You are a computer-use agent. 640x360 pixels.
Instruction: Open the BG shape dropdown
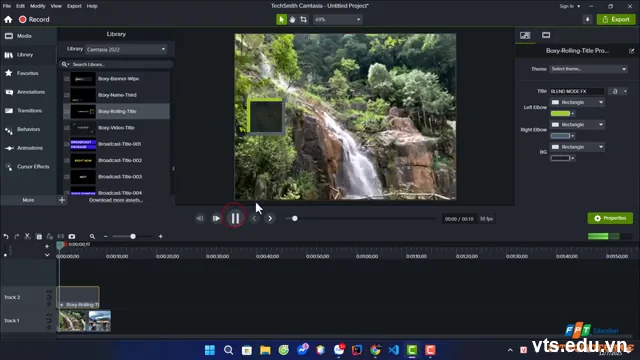coord(577,147)
